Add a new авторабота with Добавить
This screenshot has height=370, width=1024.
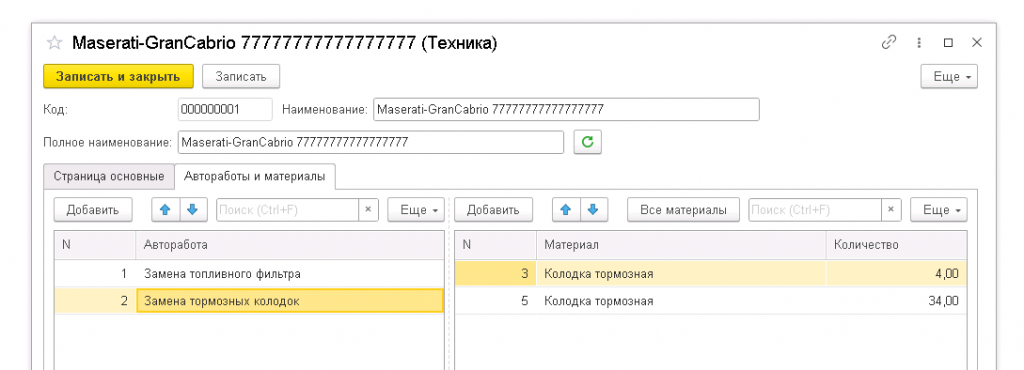click(93, 209)
